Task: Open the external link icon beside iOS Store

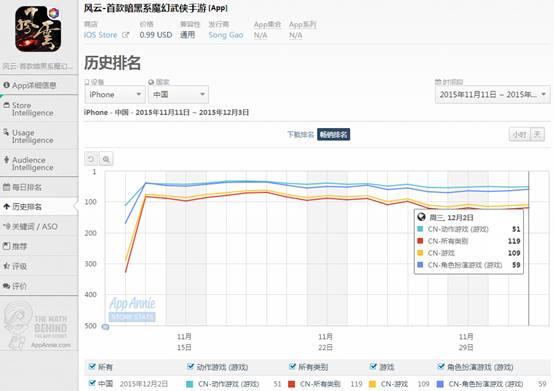Action: [x=125, y=35]
